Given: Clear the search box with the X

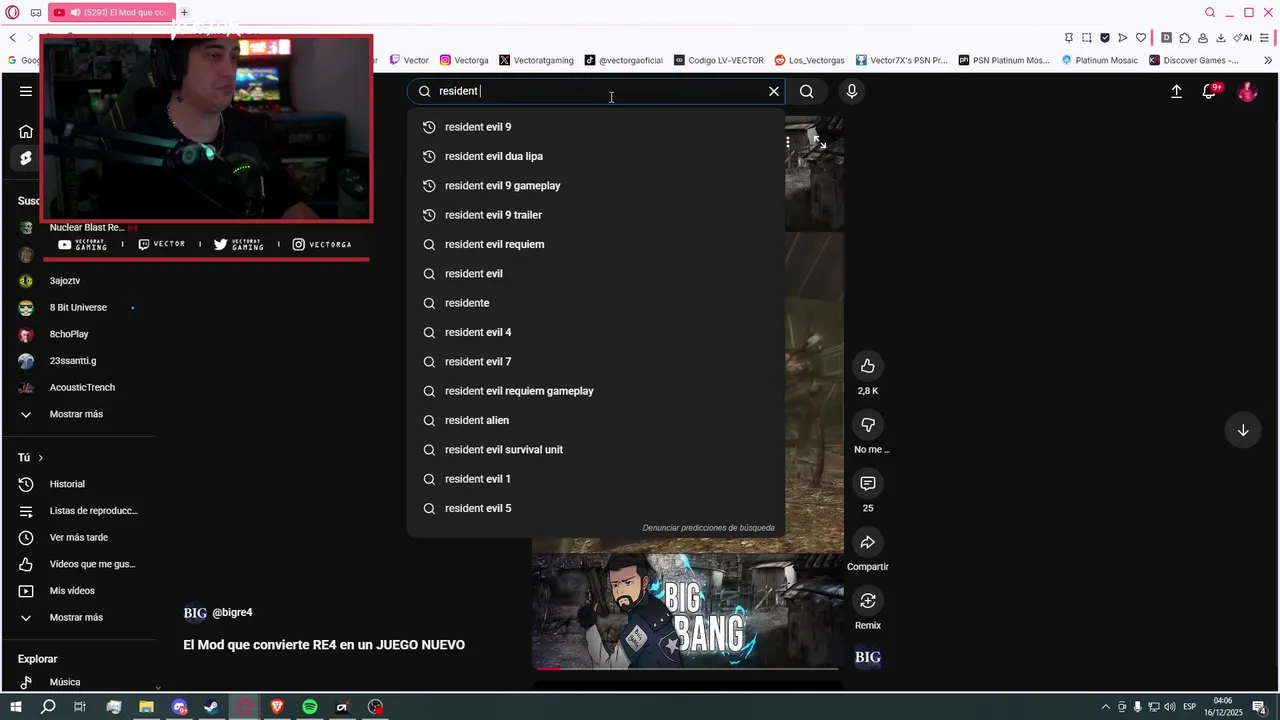Looking at the screenshot, I should coord(774,91).
